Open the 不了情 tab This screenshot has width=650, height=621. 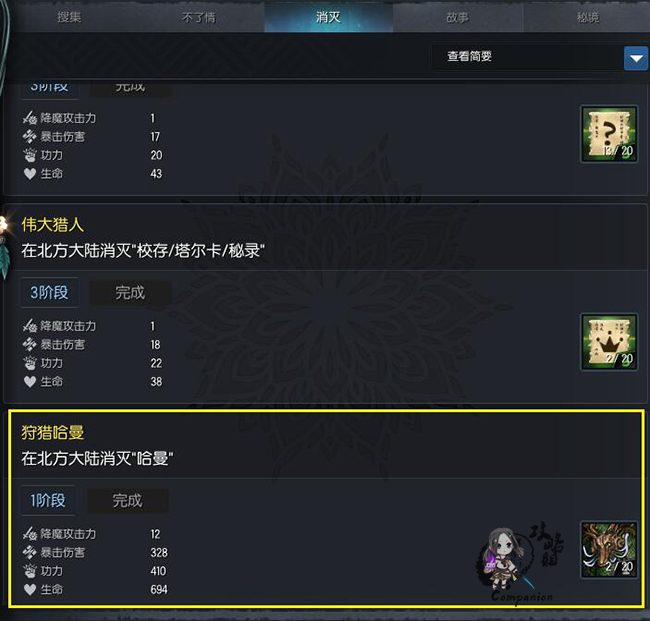(199, 17)
